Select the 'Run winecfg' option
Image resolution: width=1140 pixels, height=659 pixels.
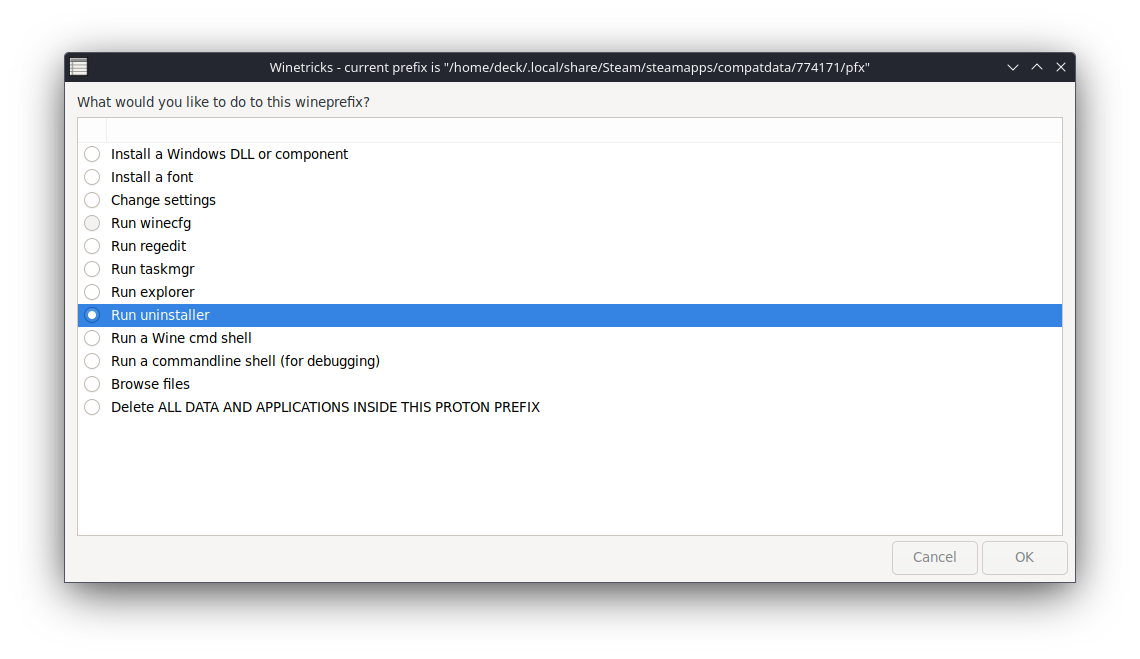coord(92,223)
